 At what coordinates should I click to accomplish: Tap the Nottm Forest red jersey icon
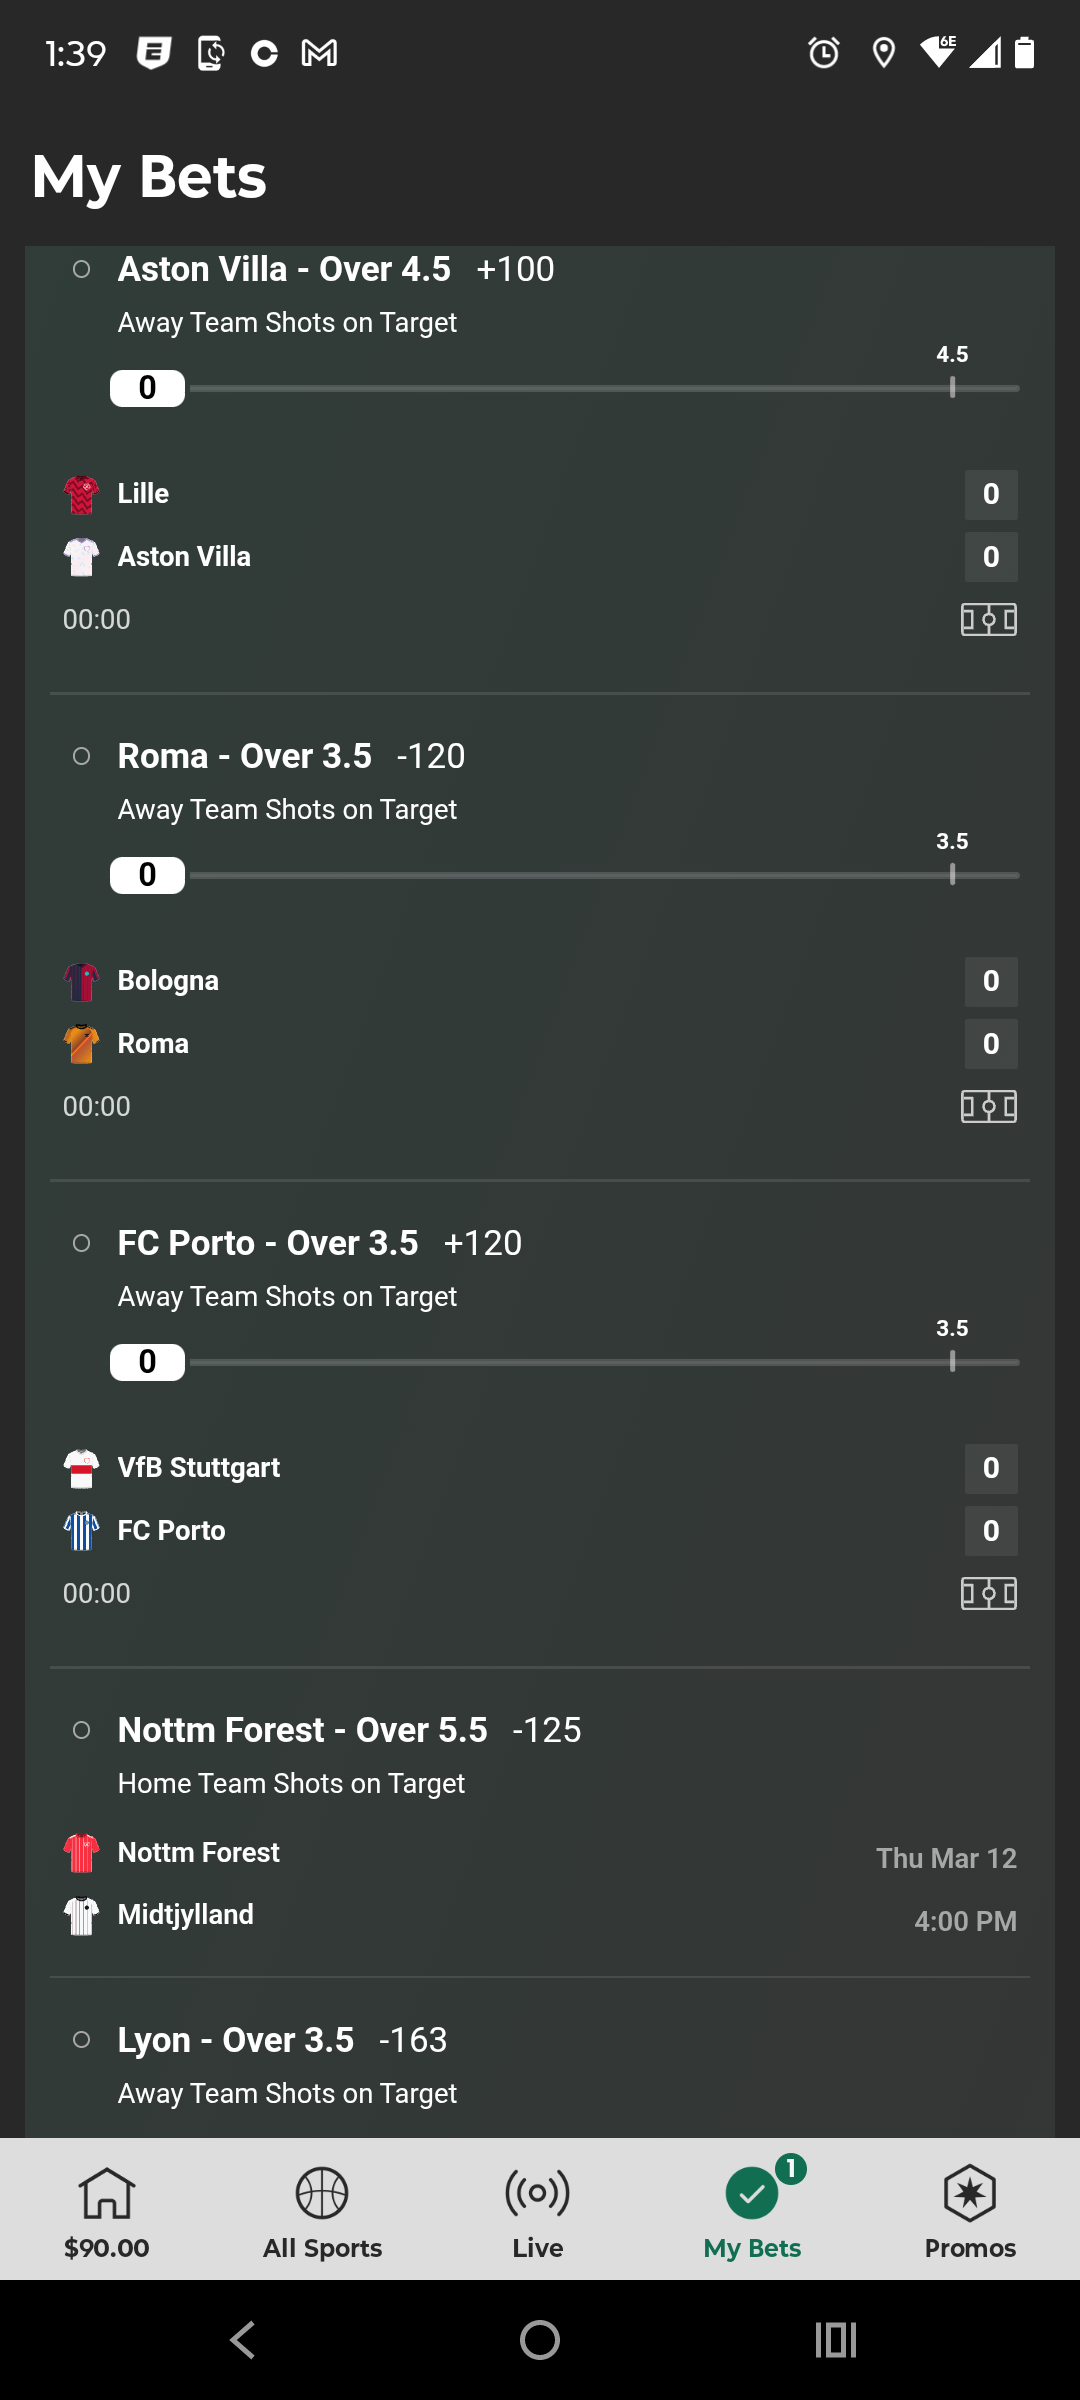point(81,1853)
